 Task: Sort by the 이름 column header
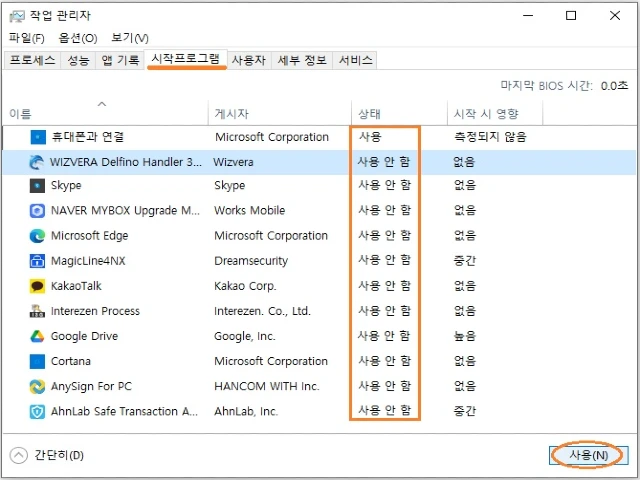tap(105, 113)
